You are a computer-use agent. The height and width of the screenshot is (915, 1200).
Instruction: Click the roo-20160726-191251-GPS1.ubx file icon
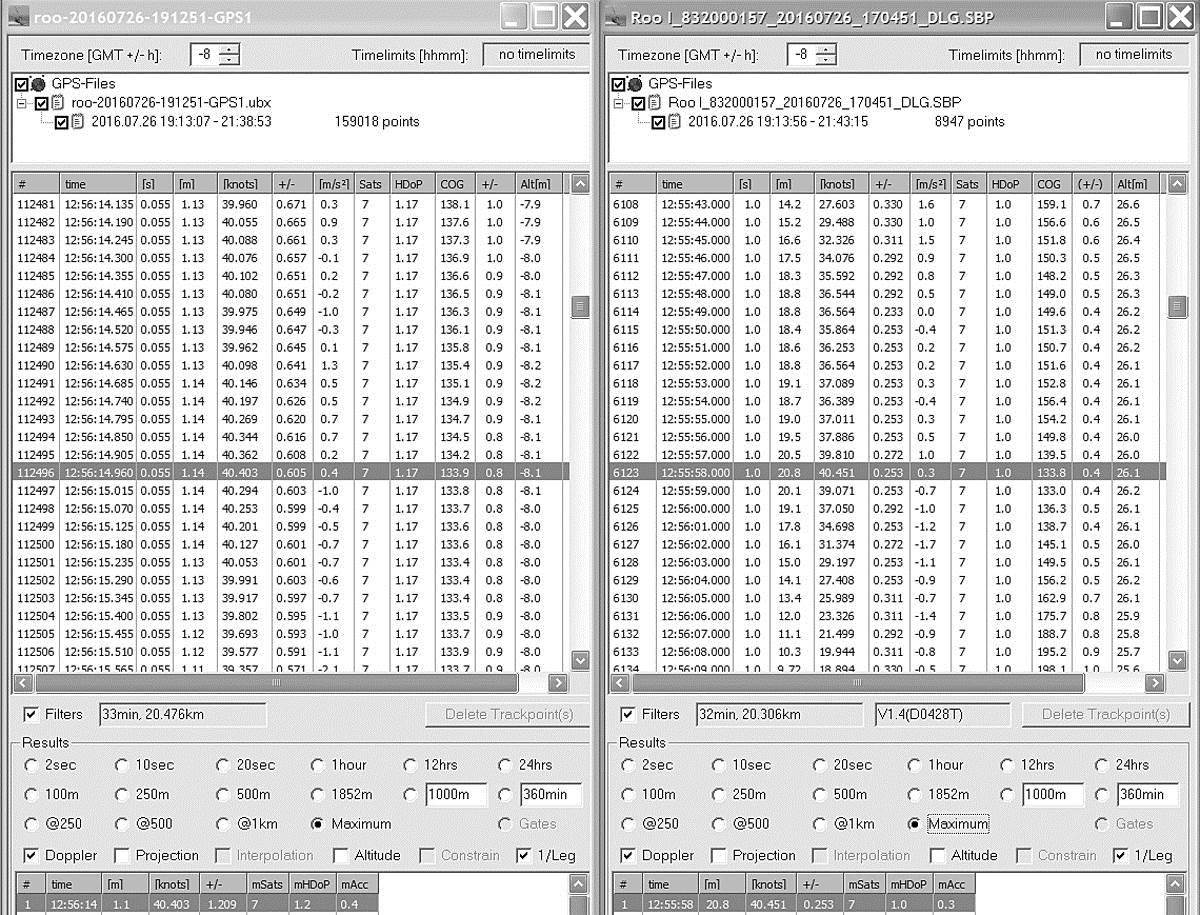(58, 103)
